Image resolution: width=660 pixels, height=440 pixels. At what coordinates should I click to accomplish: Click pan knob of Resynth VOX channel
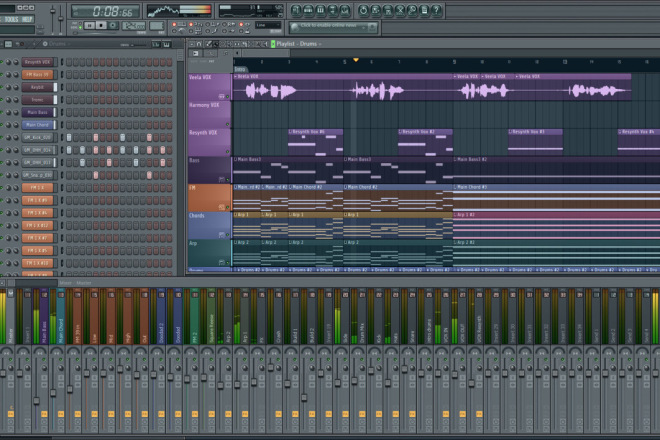coord(8,62)
